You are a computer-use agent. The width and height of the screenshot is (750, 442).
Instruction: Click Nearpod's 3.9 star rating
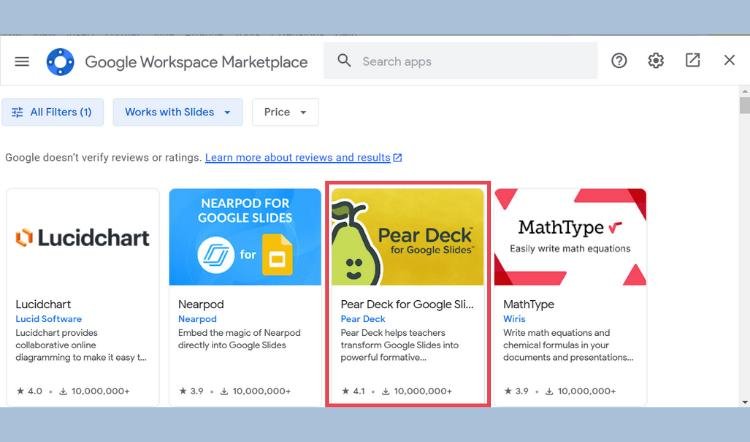coord(191,391)
